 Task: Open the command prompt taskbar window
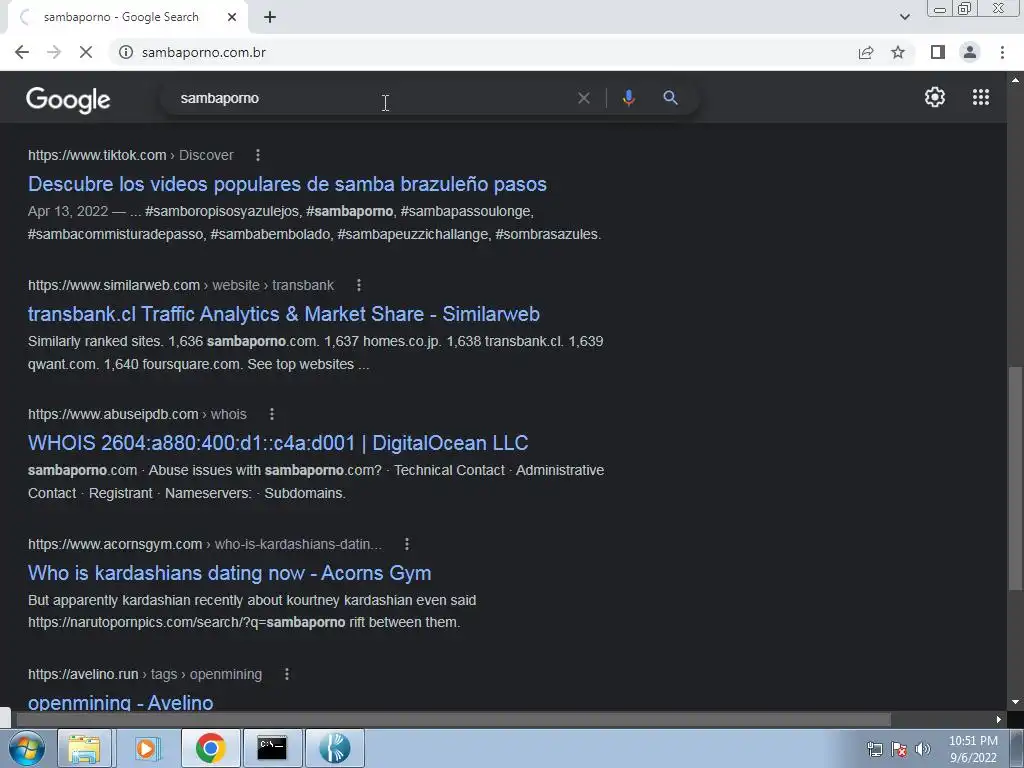coord(272,748)
